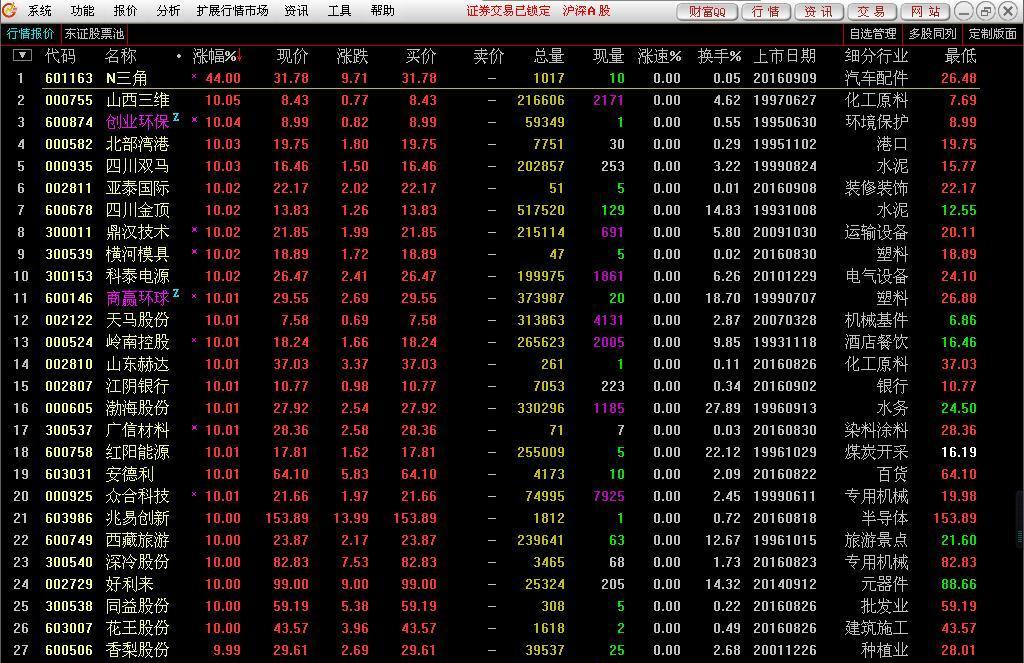This screenshot has width=1024, height=663.
Task: Select stock 亚泰国际
Action: (138, 188)
